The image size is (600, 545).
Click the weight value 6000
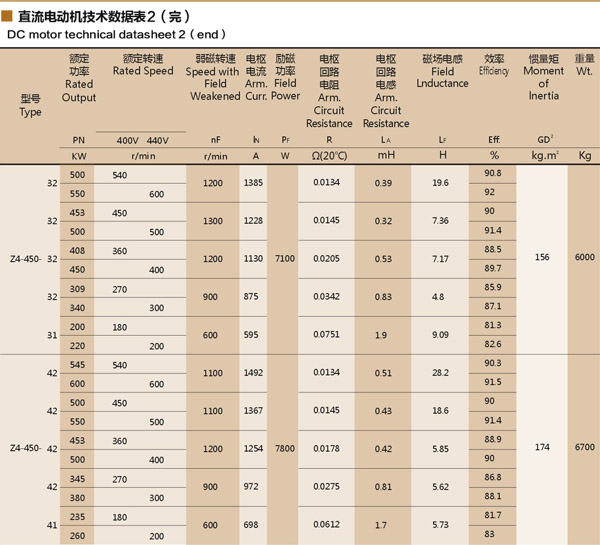584,258
